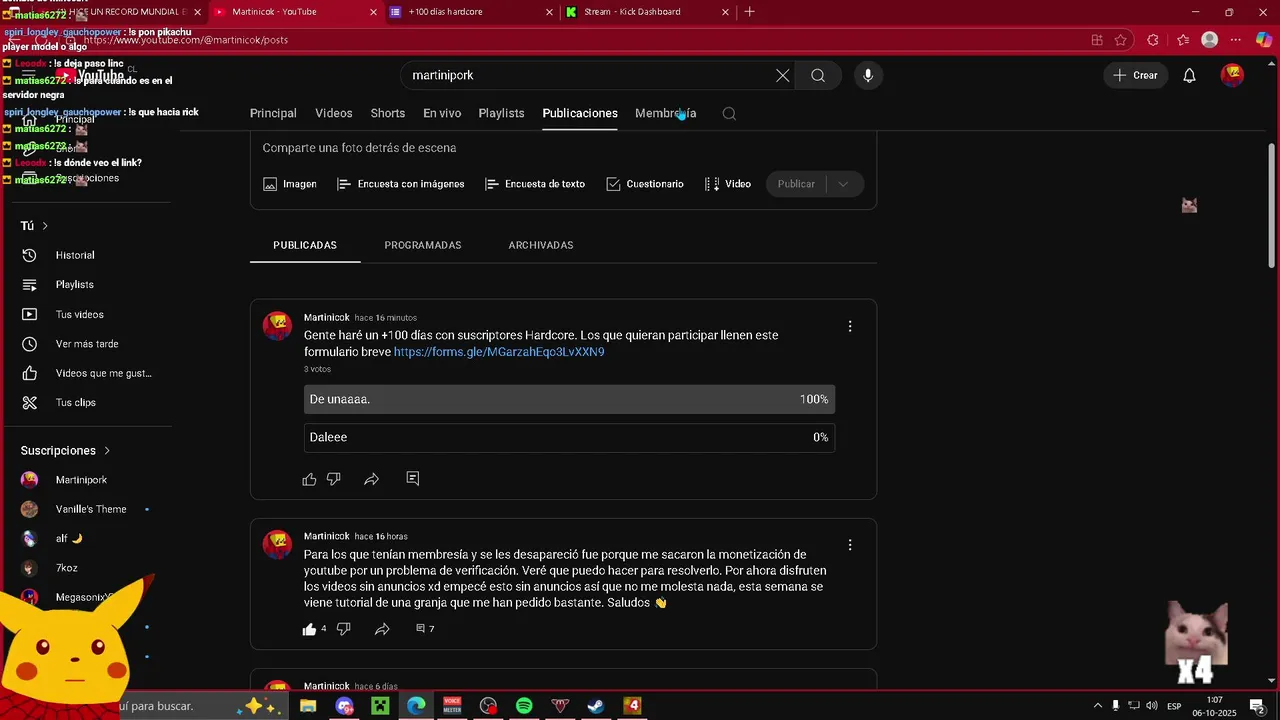Open the YouTube account avatar menu

coord(1232,75)
